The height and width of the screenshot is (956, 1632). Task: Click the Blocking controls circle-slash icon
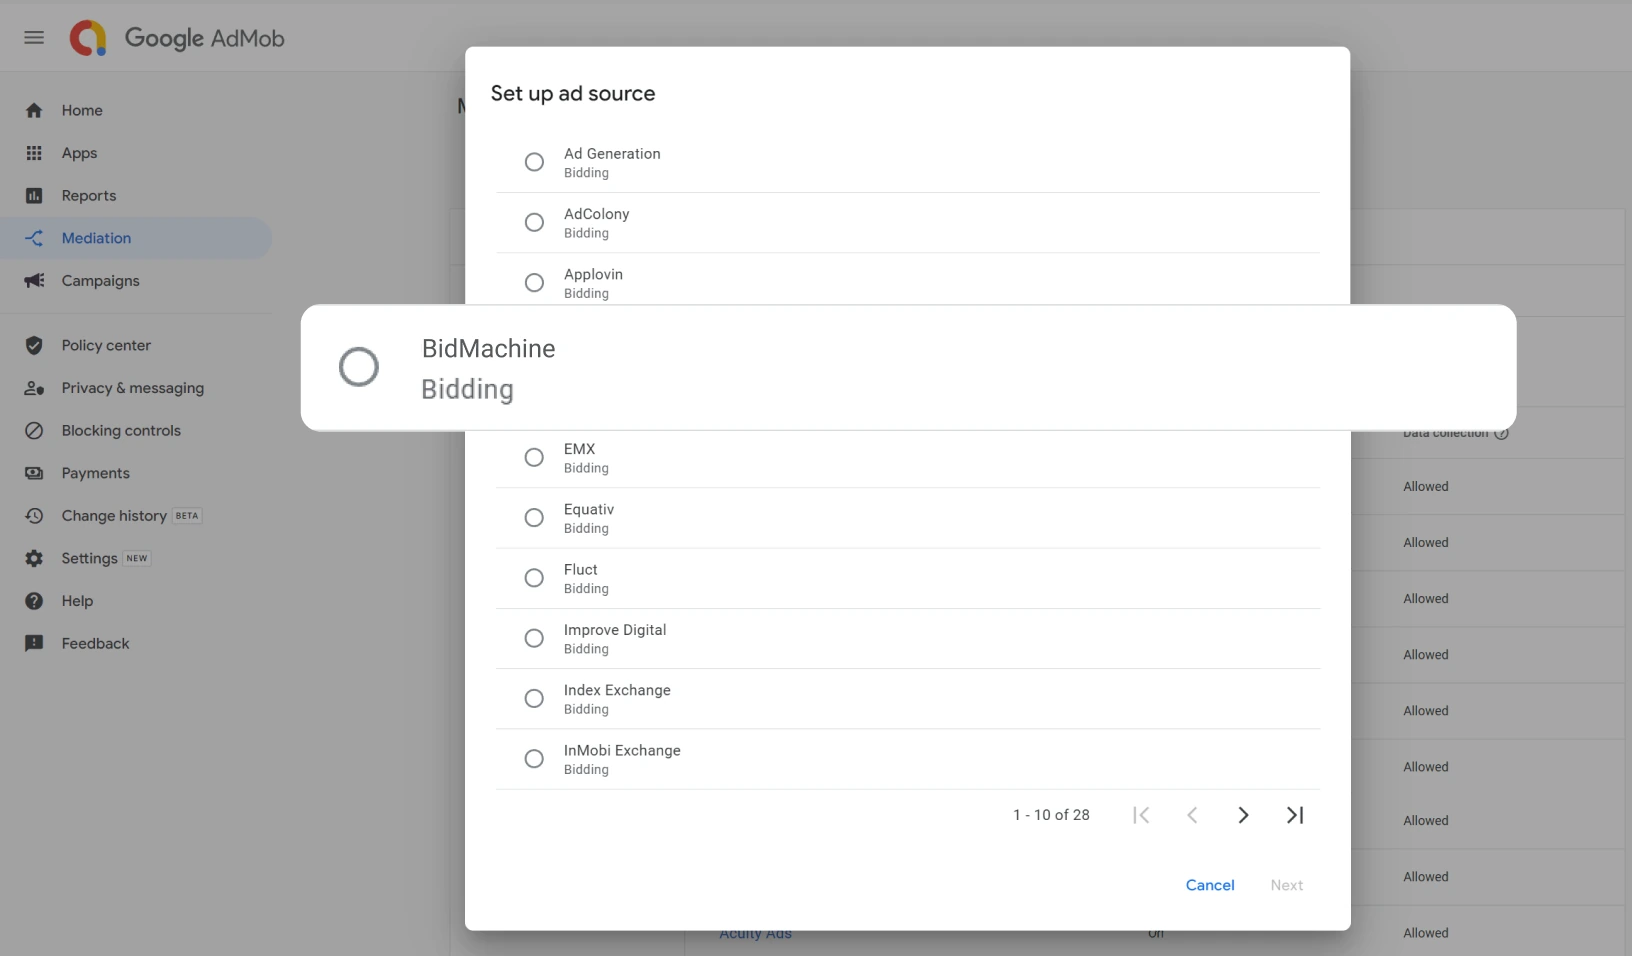pos(34,431)
